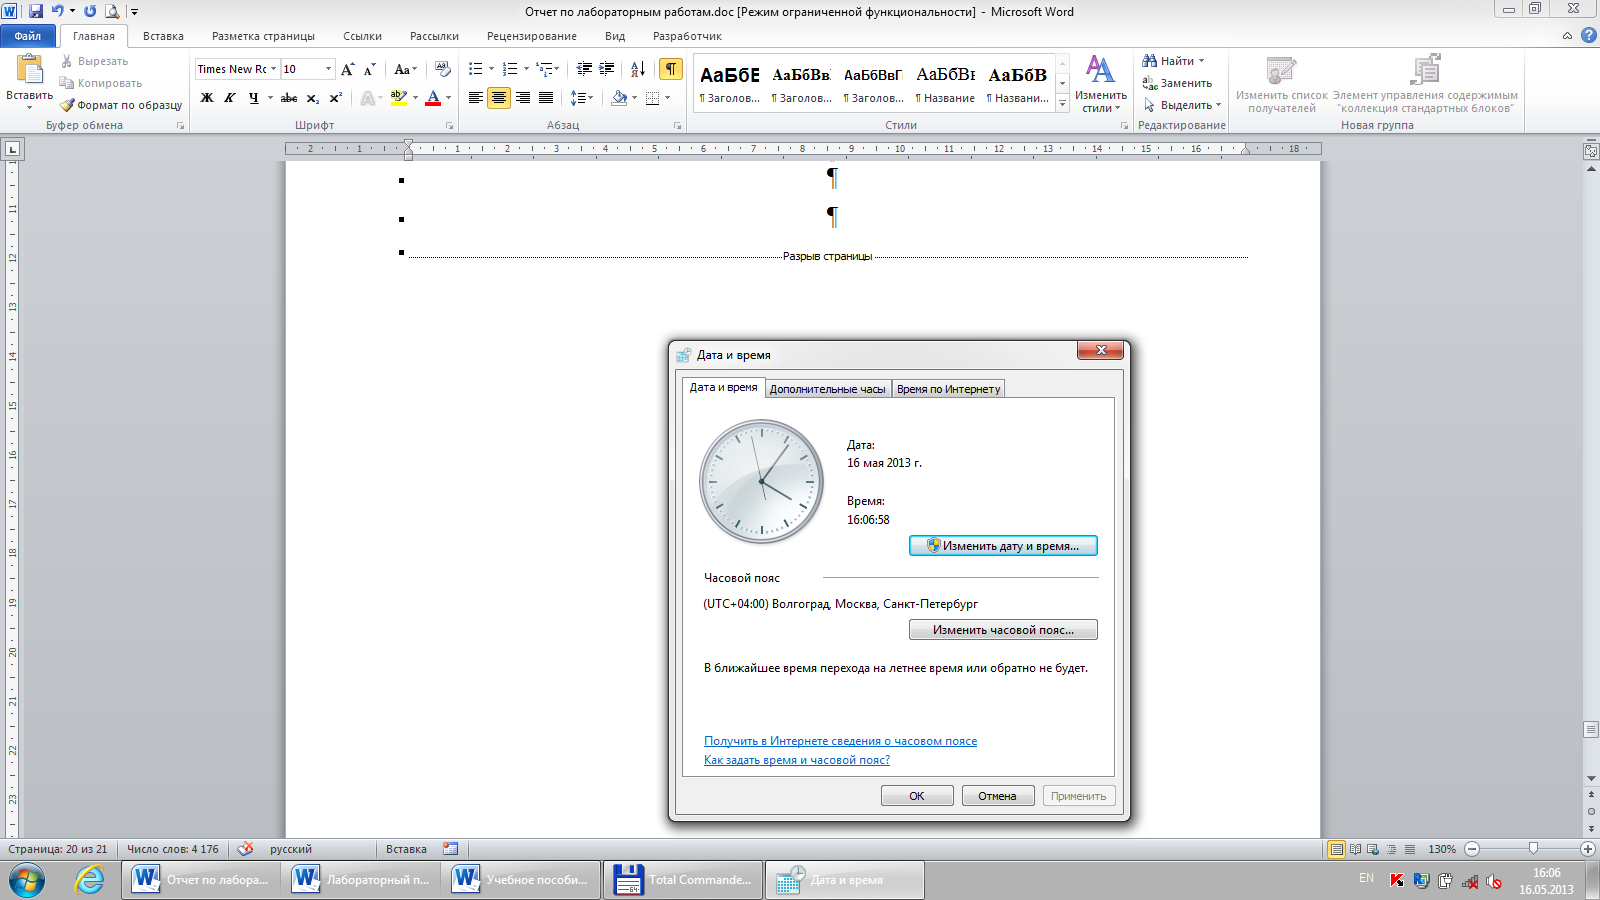
Task: Switch to Ссылки ribbon tab
Action: (362, 36)
